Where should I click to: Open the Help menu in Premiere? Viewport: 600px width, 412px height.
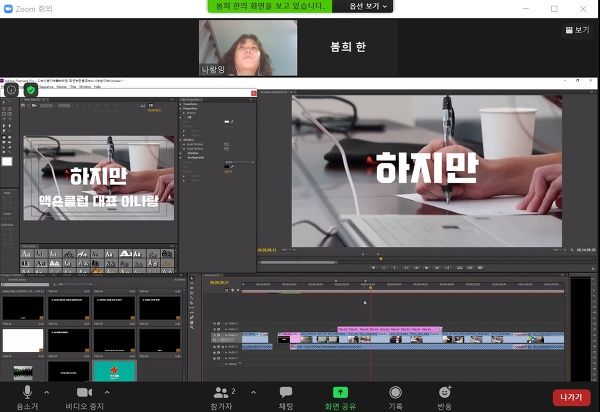[97, 87]
